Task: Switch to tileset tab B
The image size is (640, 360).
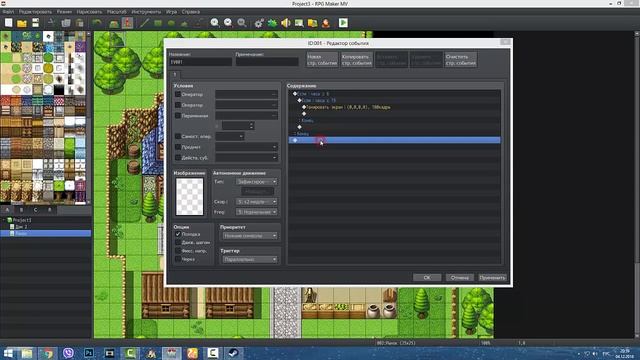Action: click(x=21, y=210)
